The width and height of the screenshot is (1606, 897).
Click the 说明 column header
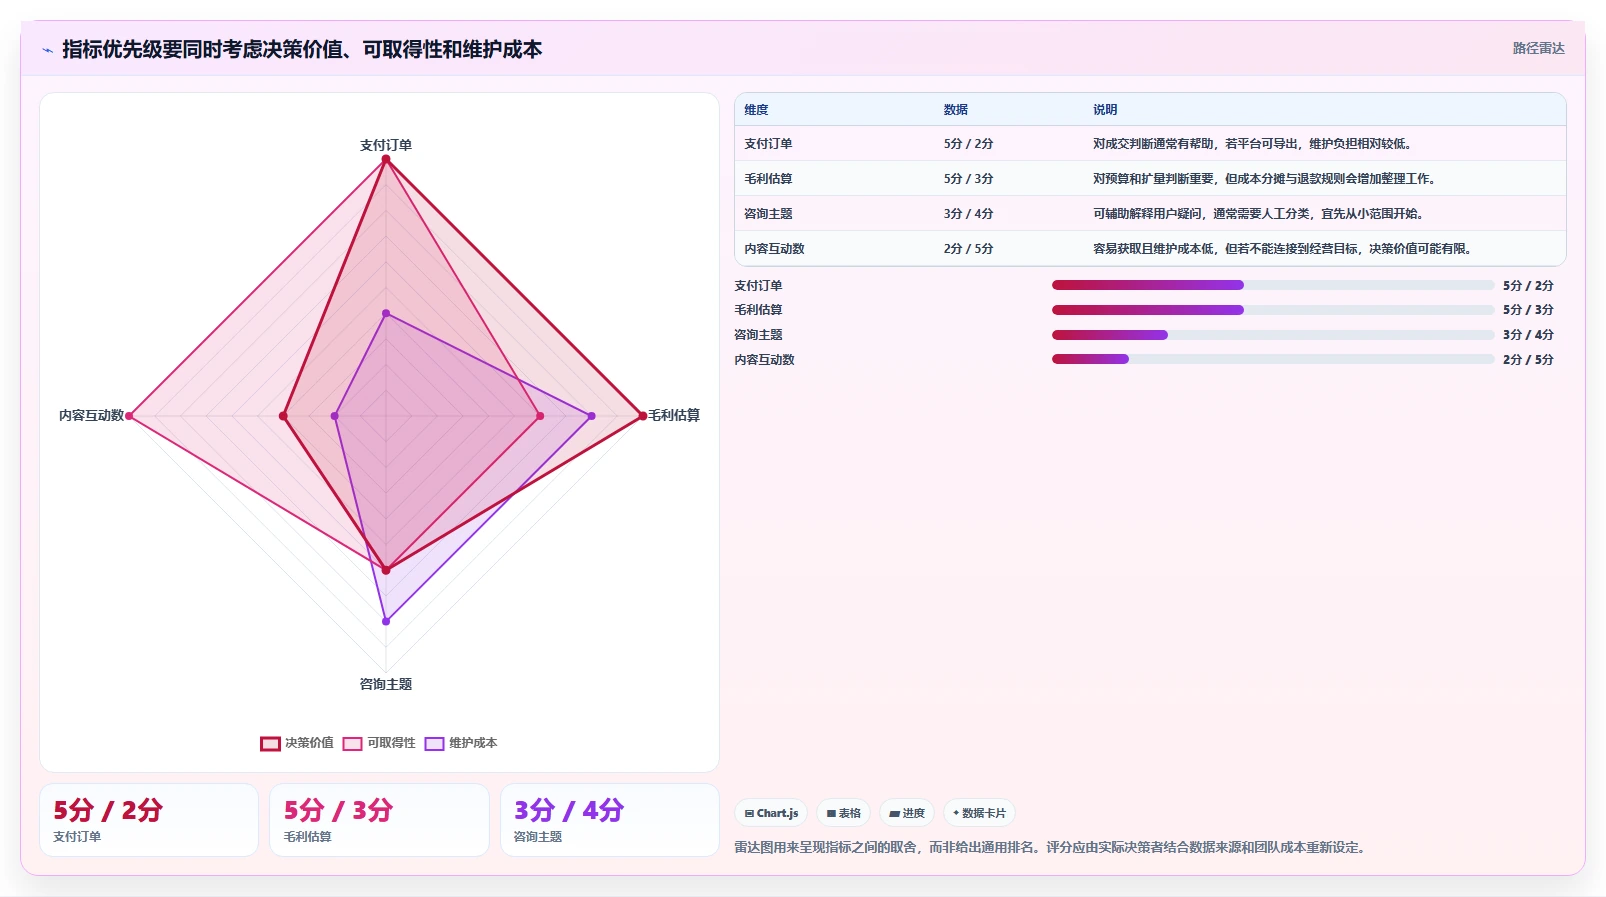coord(1105,110)
